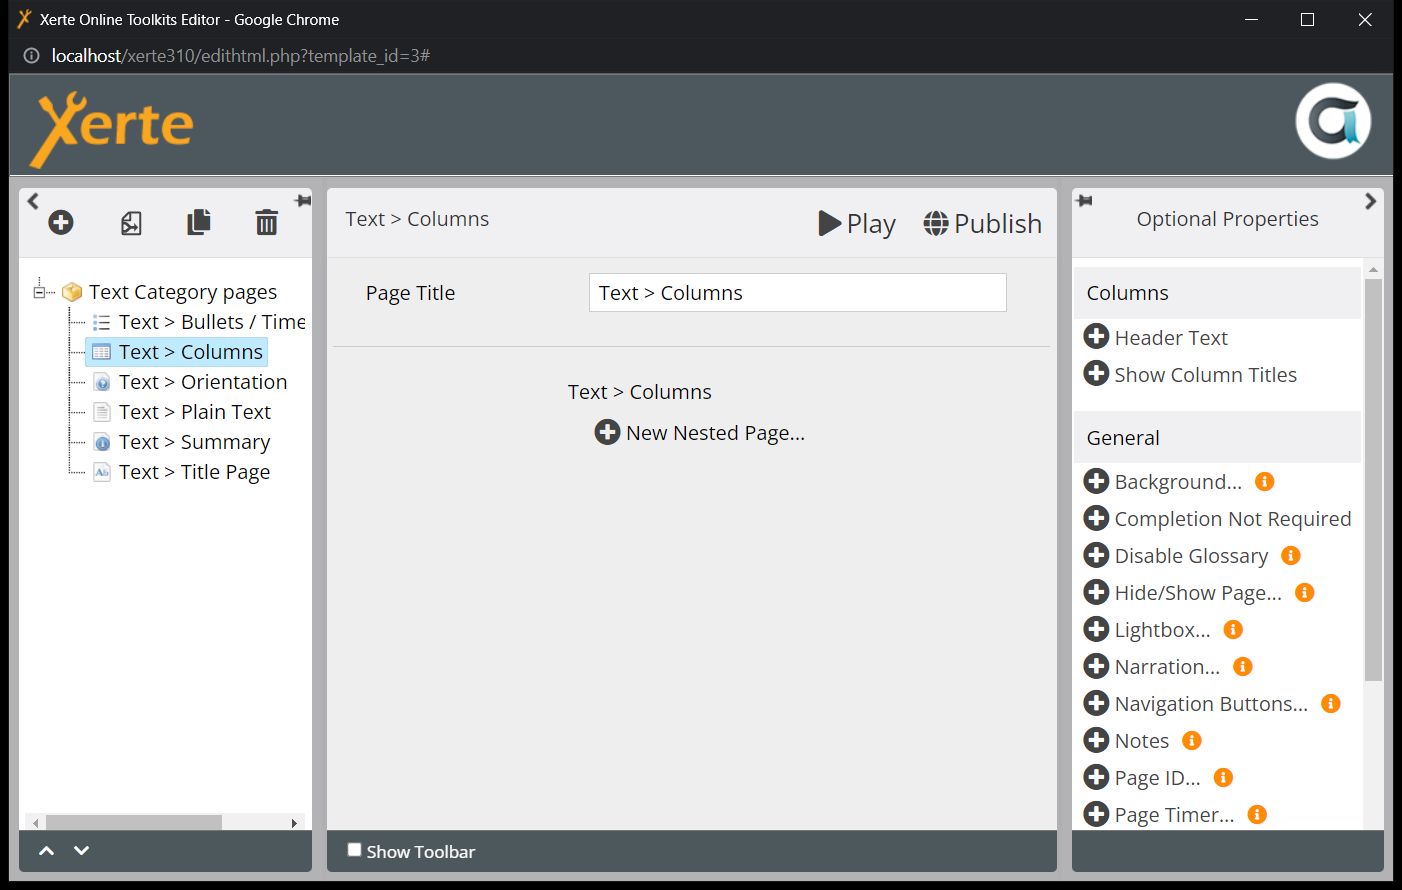Collapse the left panel with chevron arrow
This screenshot has height=890, width=1402.
[x=33, y=201]
